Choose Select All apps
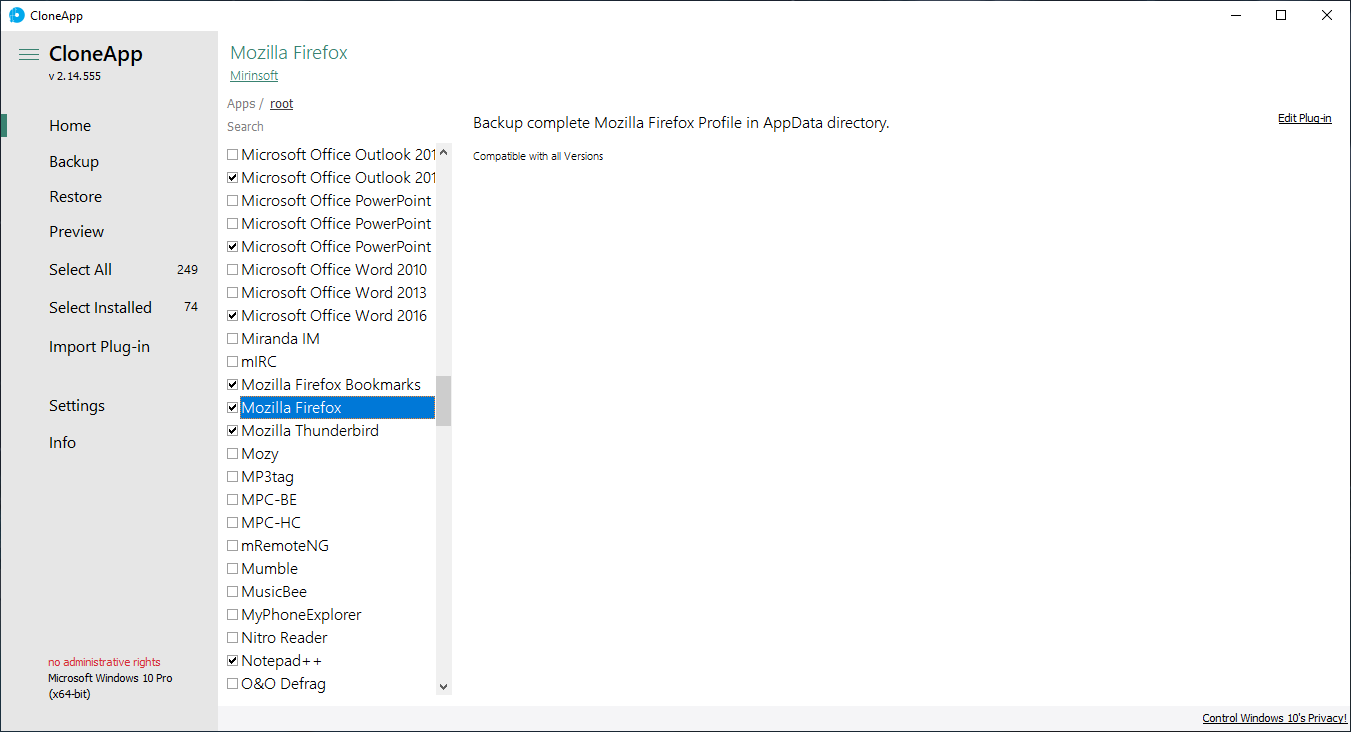Image resolution: width=1351 pixels, height=732 pixels. (x=81, y=270)
